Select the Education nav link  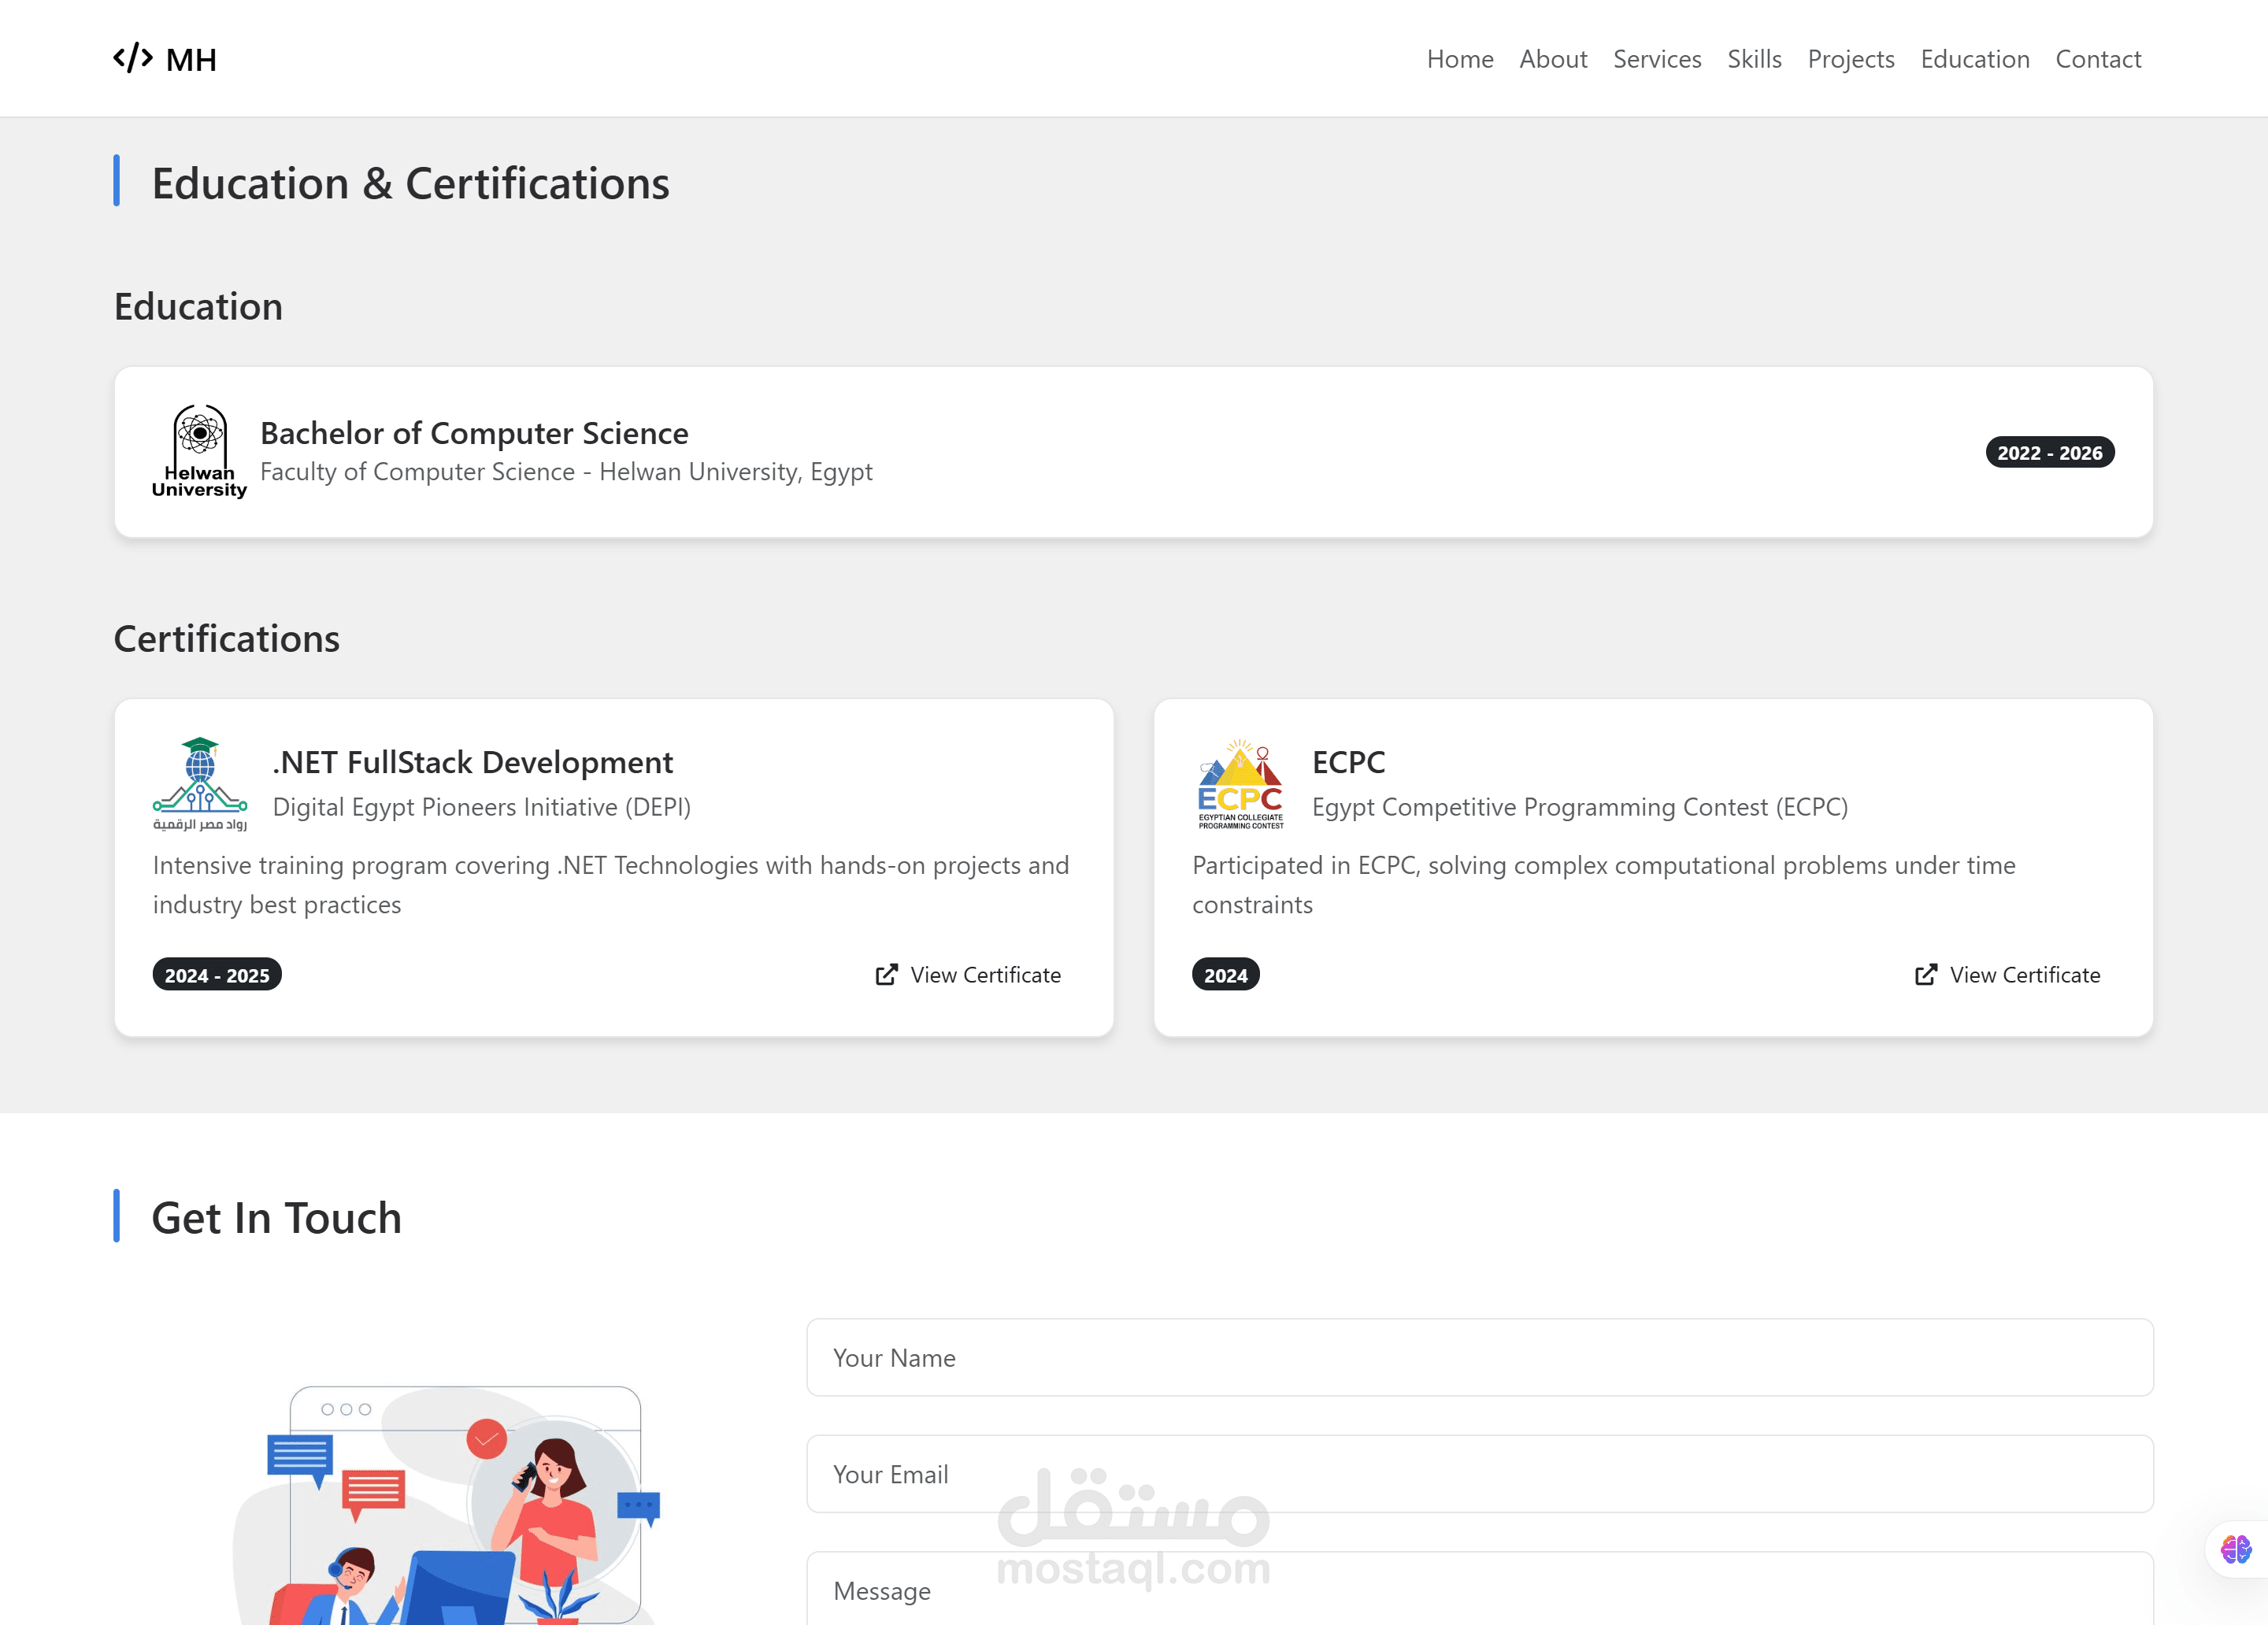click(x=1974, y=59)
